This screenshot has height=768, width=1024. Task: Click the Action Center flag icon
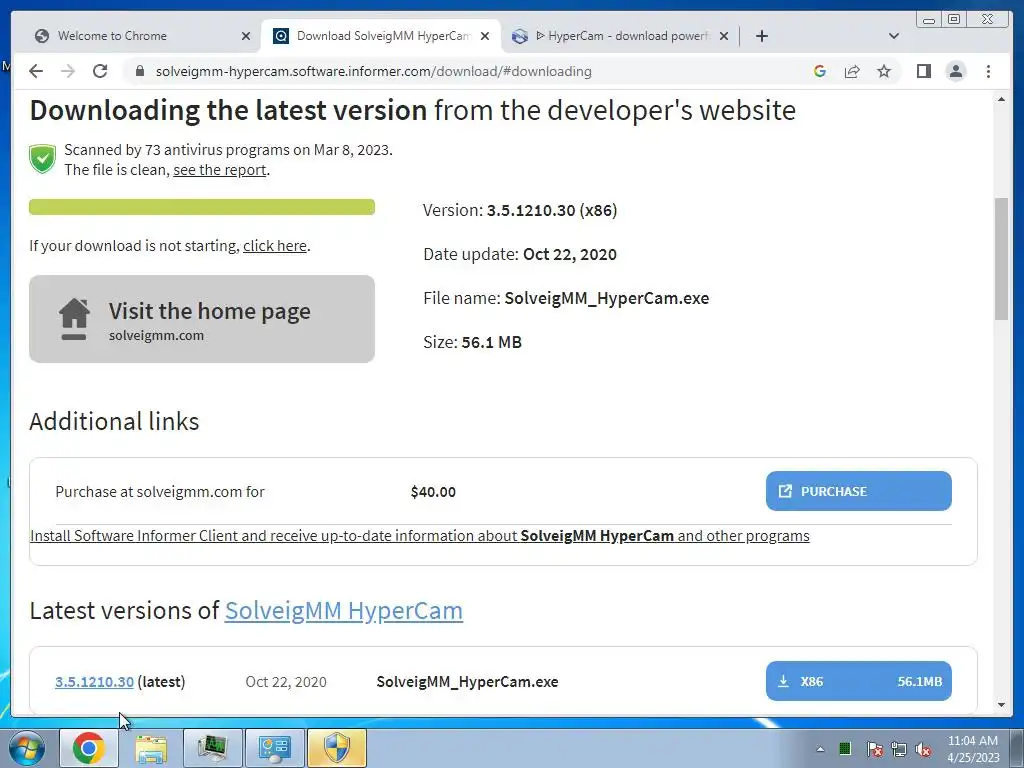(x=874, y=749)
